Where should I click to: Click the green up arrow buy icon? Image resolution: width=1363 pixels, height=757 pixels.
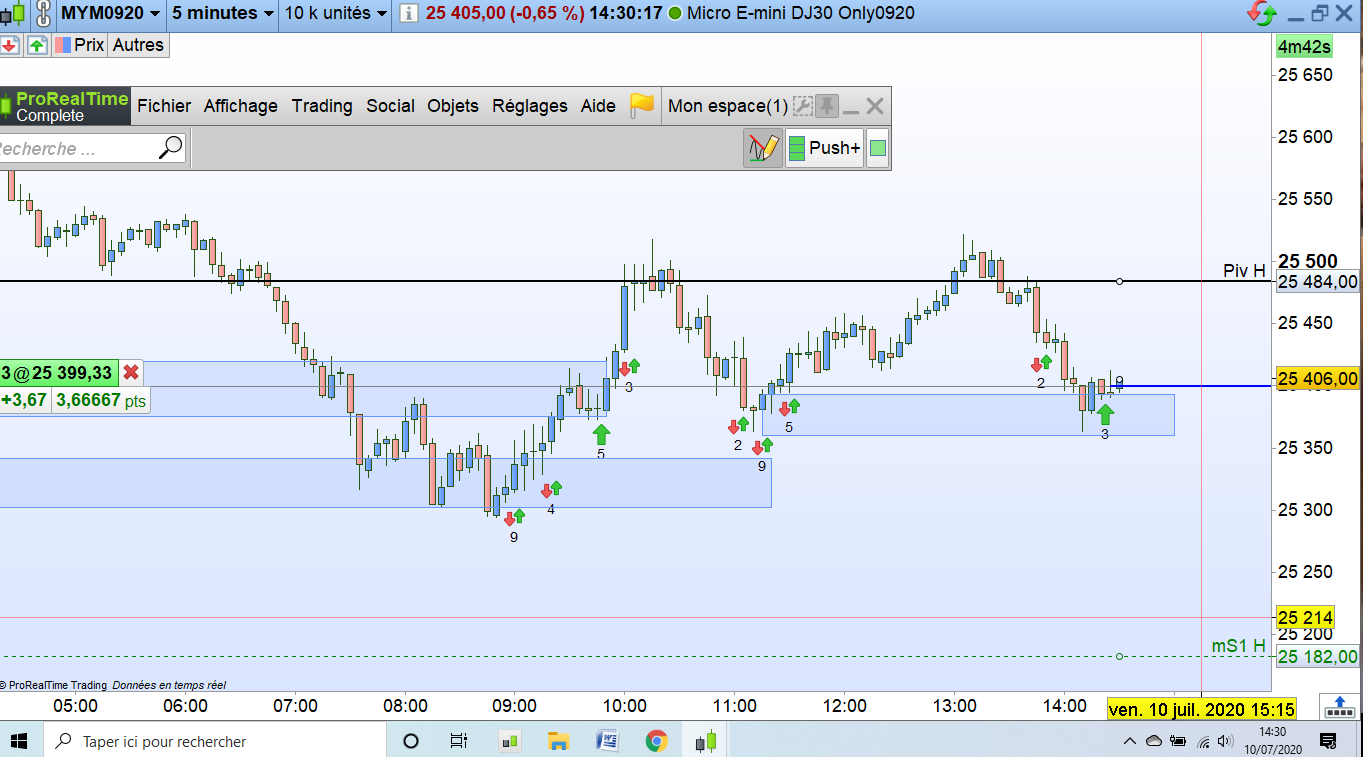(x=37, y=45)
